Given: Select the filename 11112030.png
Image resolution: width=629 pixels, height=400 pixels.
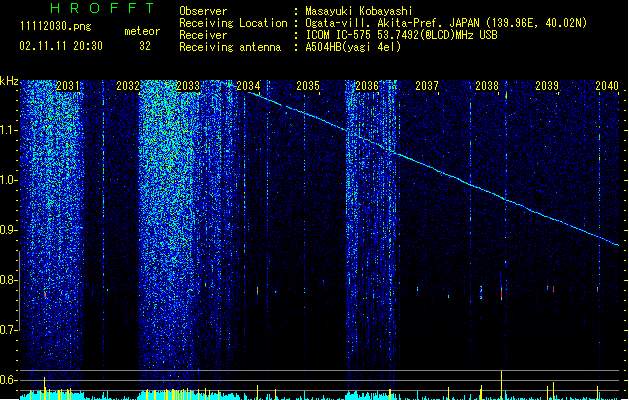Looking at the screenshot, I should point(56,26).
